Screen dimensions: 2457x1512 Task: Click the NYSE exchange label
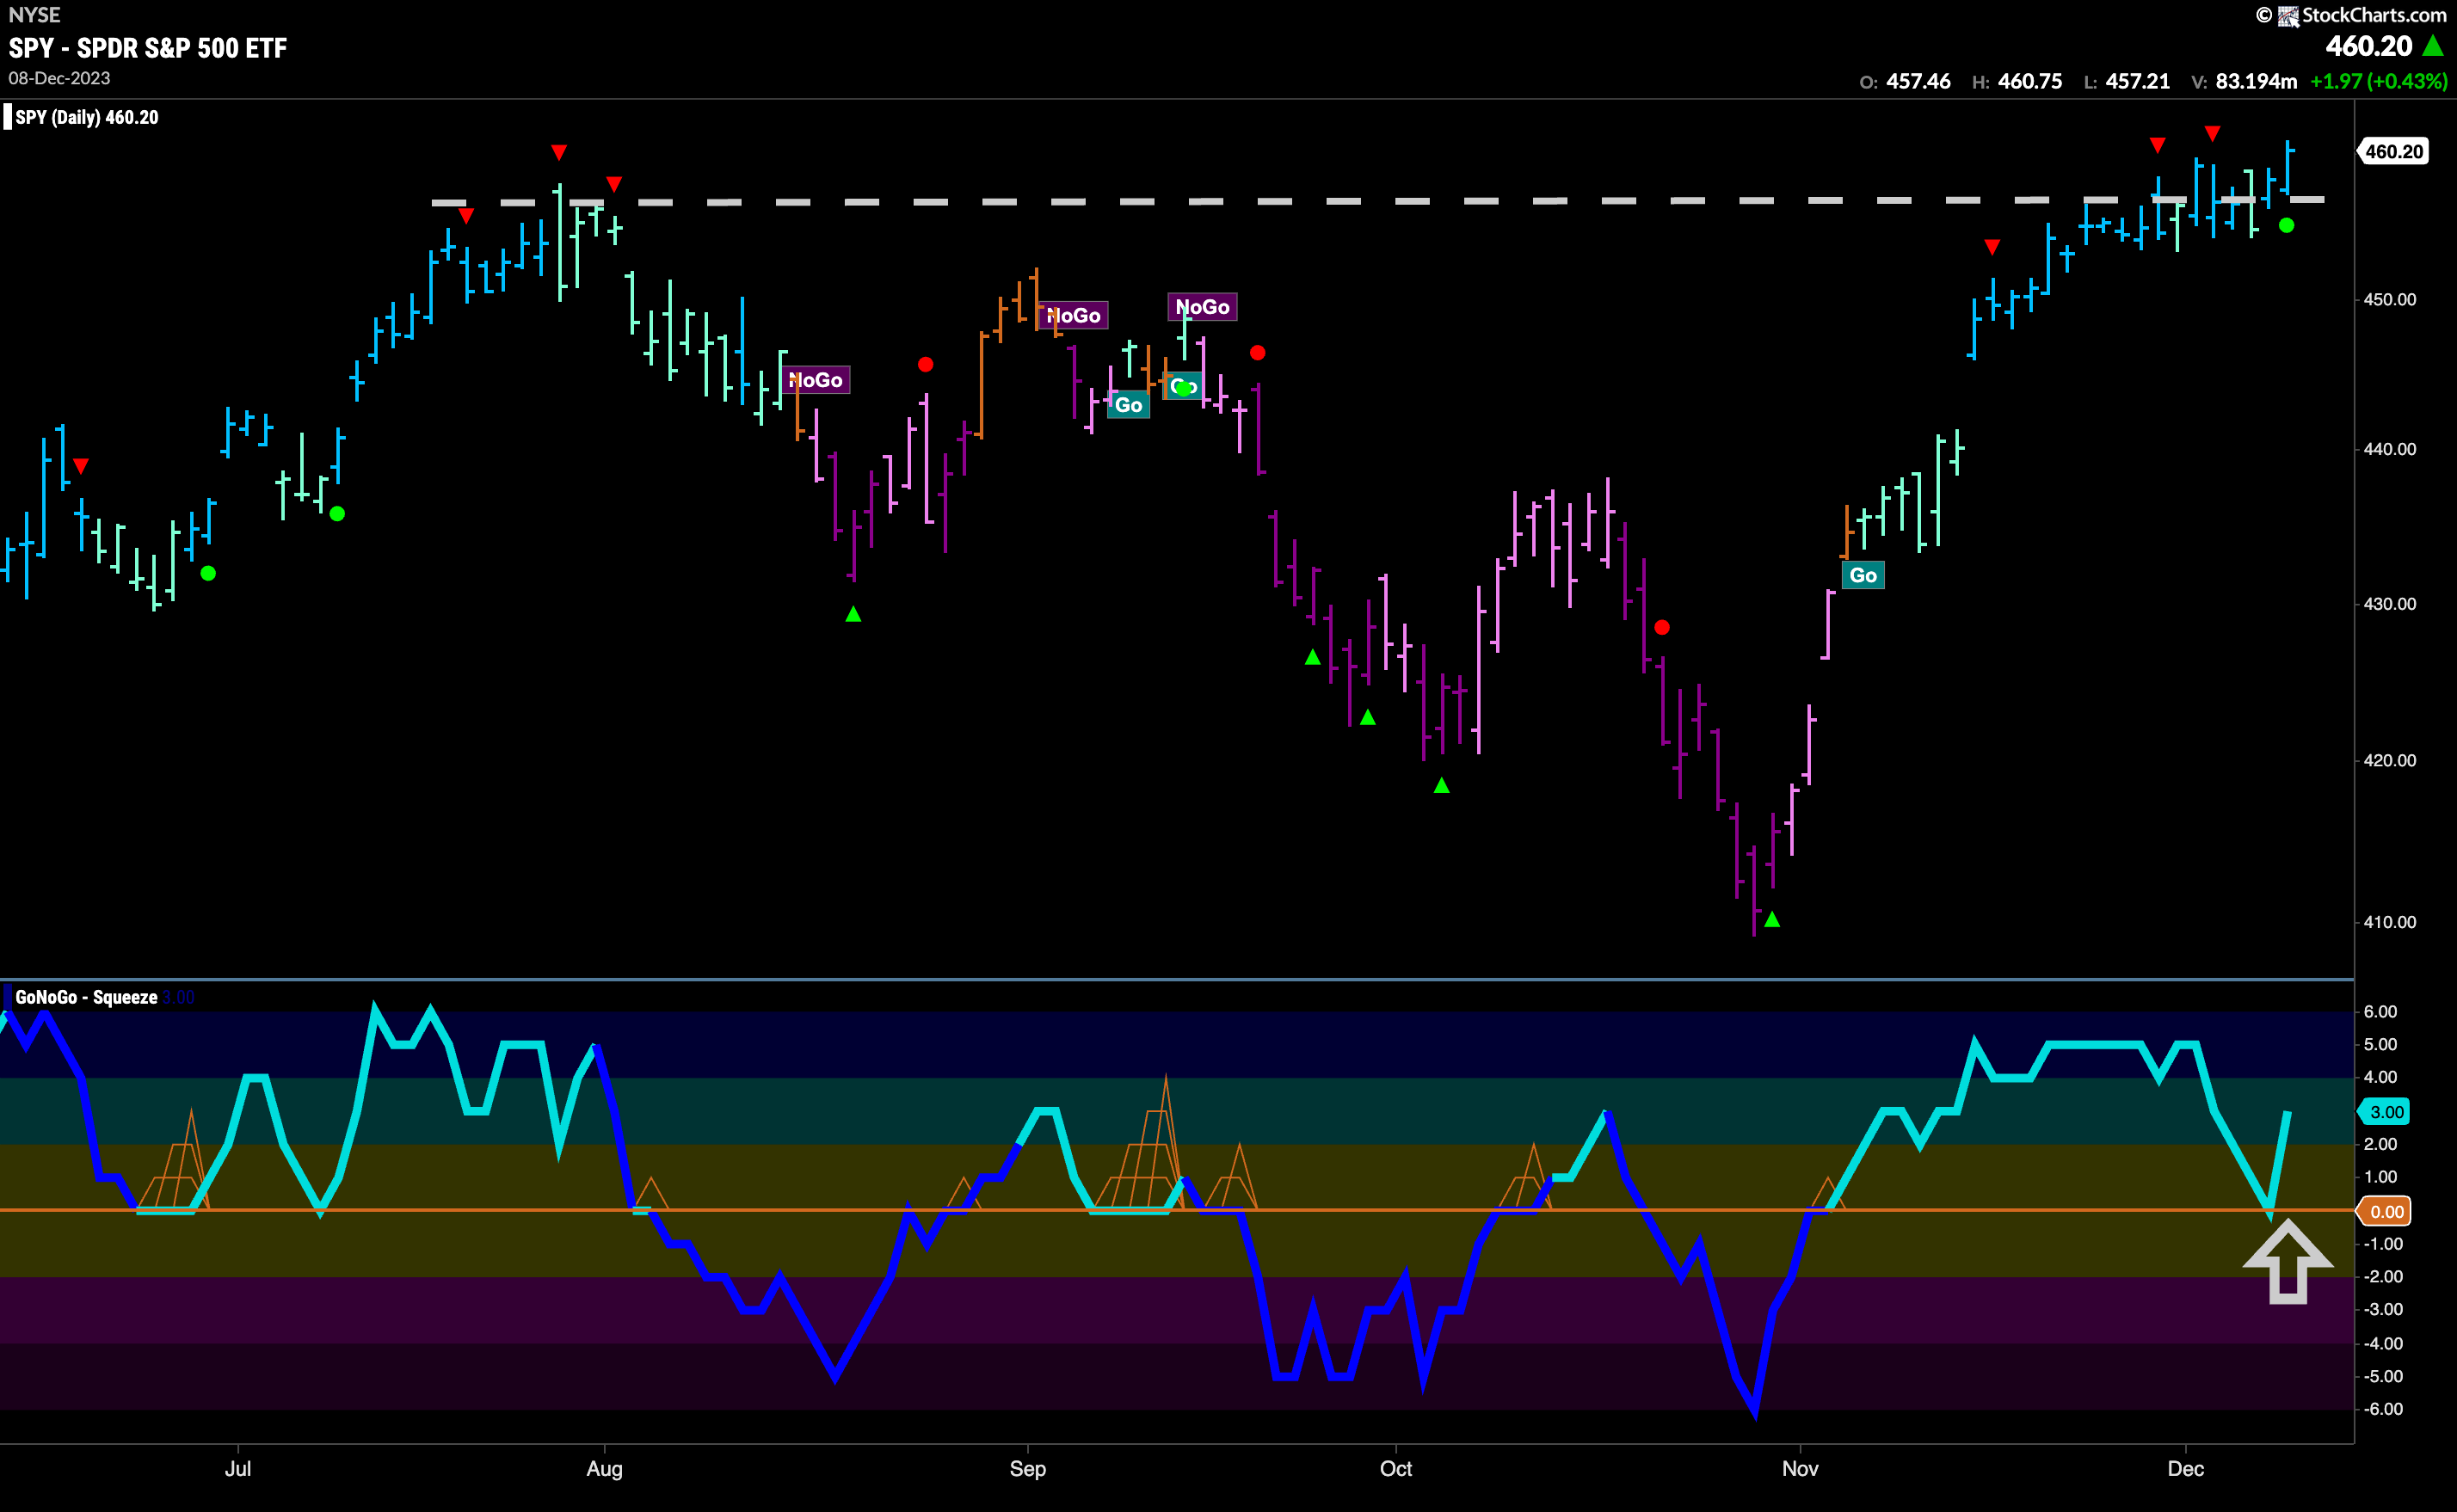tap(34, 14)
